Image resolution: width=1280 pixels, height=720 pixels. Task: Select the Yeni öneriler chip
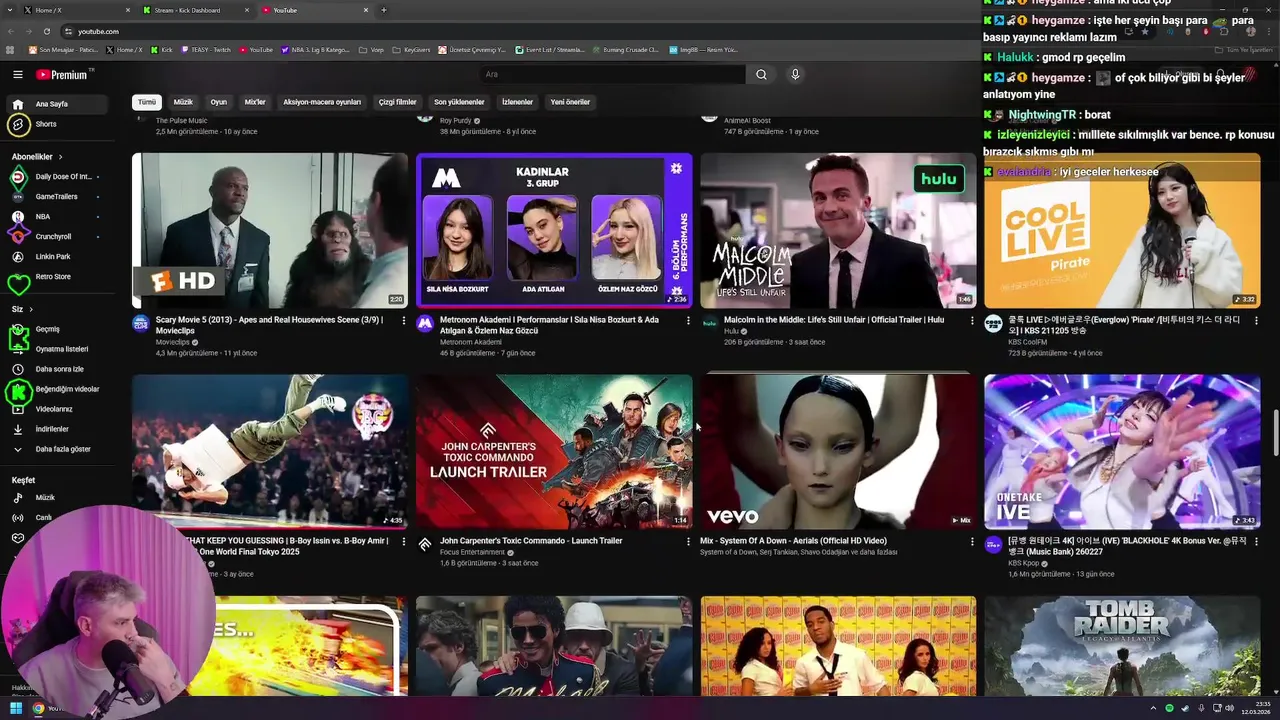570,102
